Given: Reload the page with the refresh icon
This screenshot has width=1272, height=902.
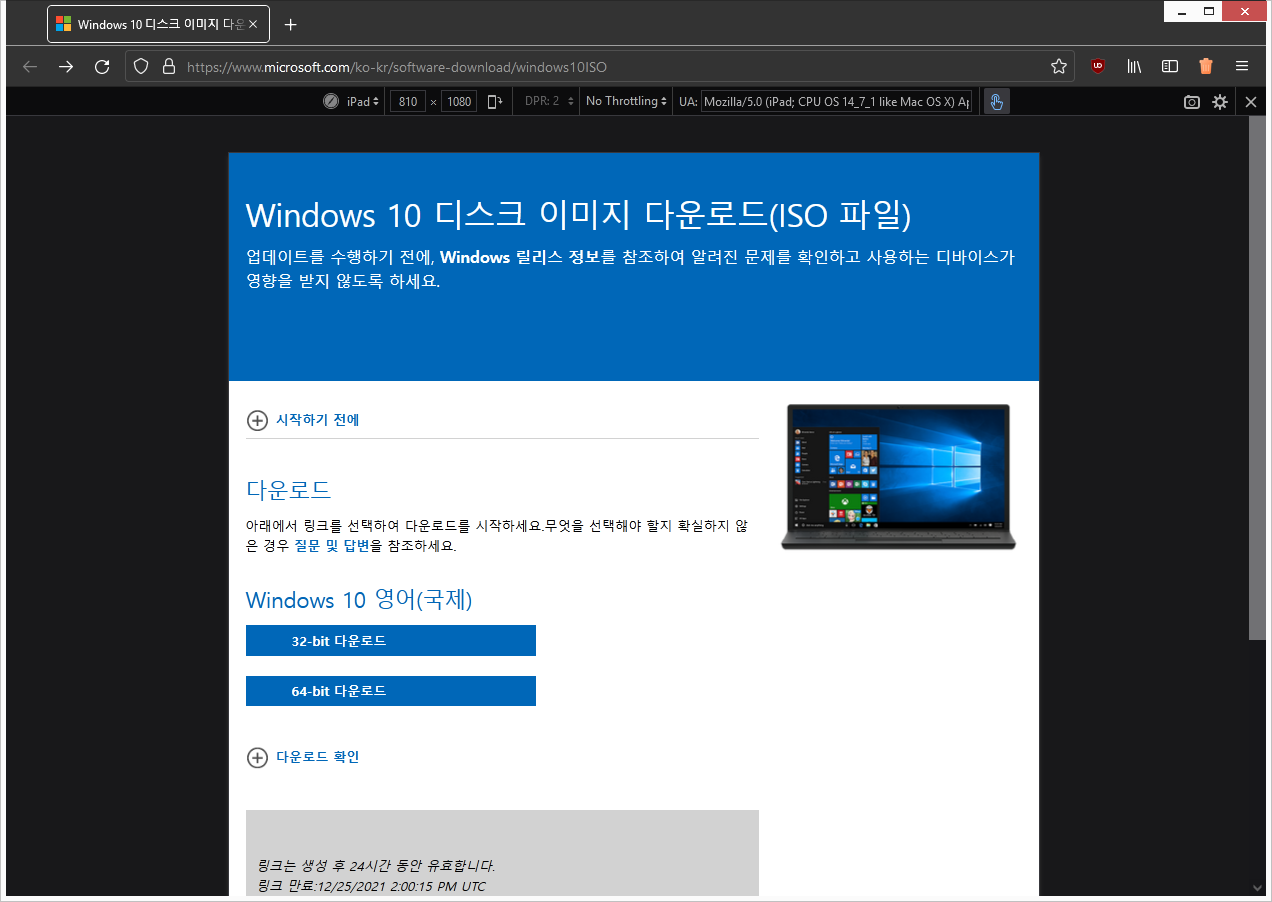Looking at the screenshot, I should (x=102, y=67).
